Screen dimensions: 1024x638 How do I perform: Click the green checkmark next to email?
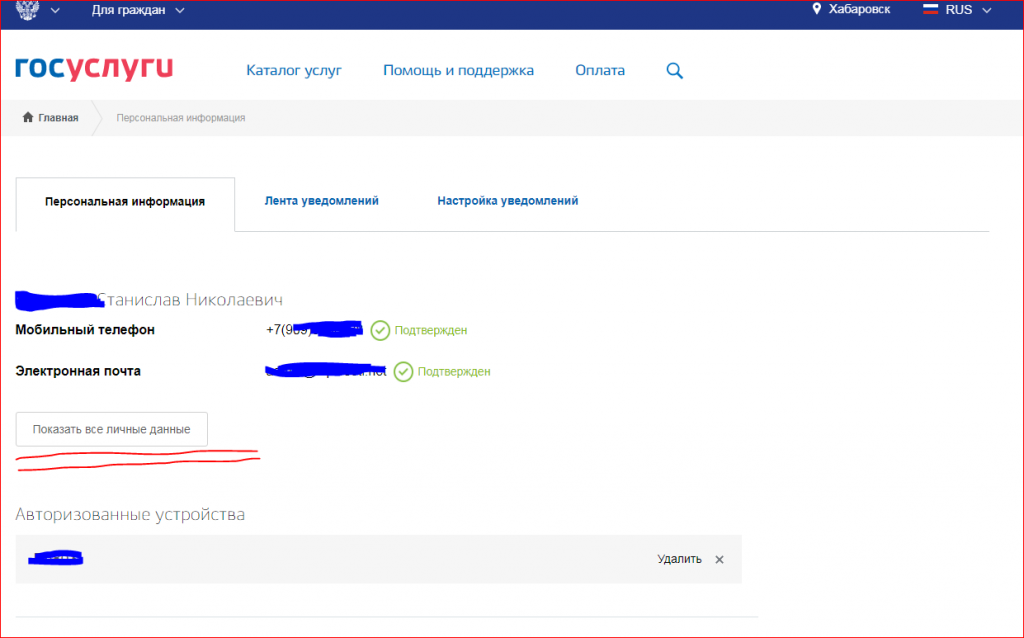pyautogui.click(x=404, y=372)
